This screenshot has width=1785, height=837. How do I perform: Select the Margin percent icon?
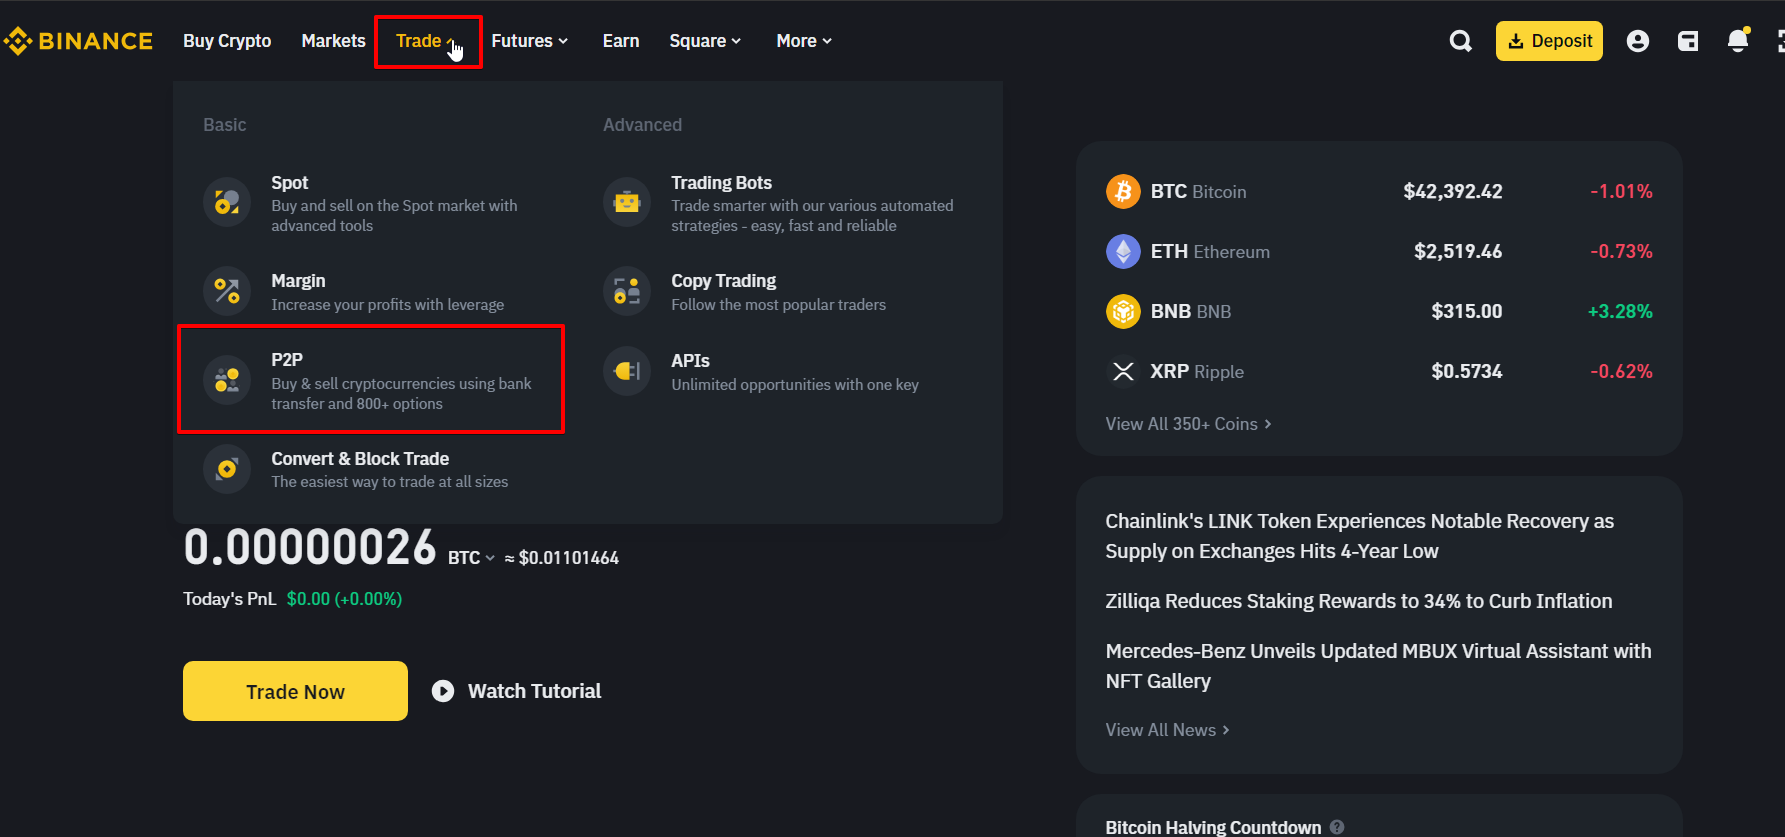(x=227, y=291)
